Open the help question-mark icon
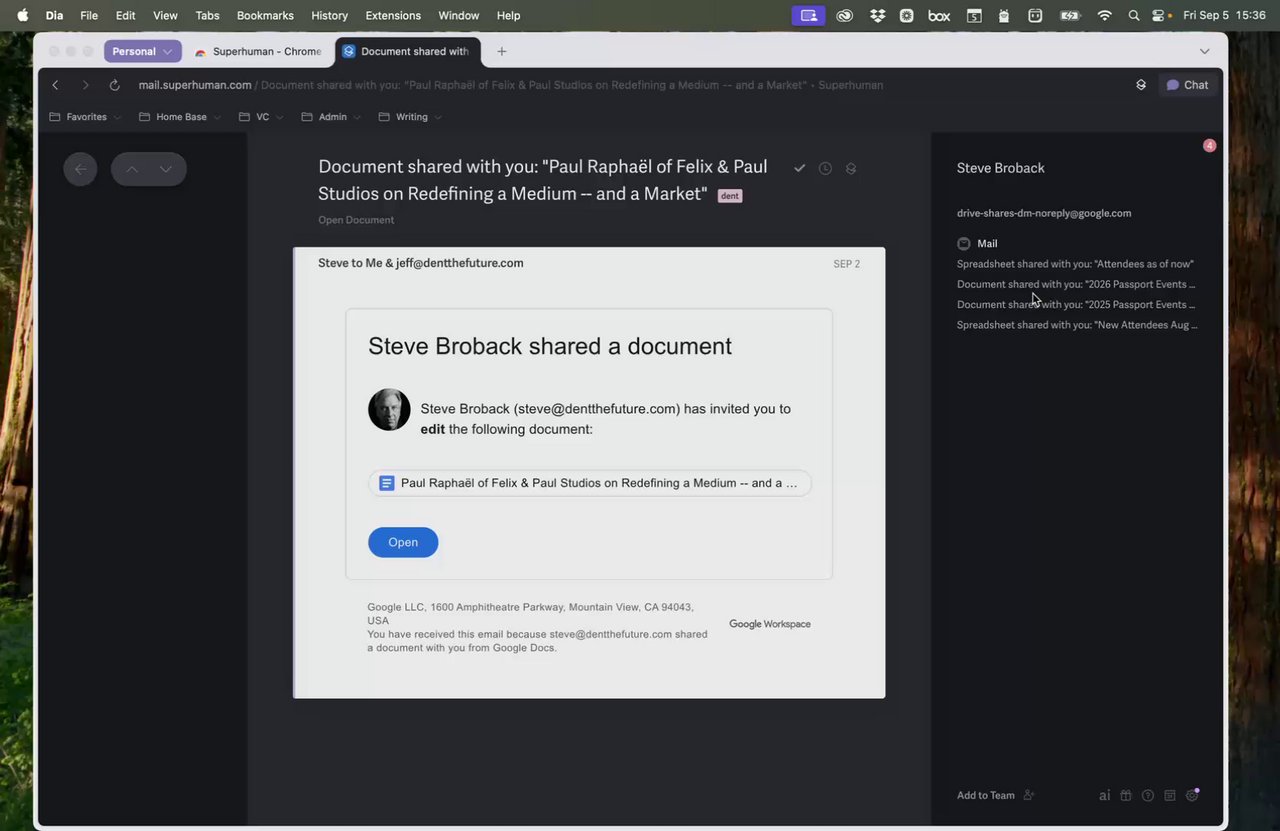The width and height of the screenshot is (1280, 831). pyautogui.click(x=1148, y=796)
